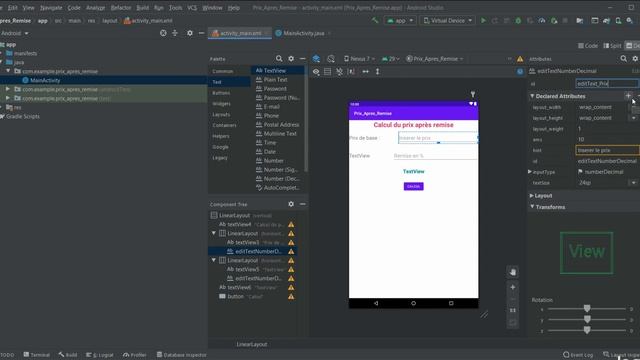Viewport: 640px width, 360px height.
Task: Select pan hand tool on canvas
Action: click(513, 272)
